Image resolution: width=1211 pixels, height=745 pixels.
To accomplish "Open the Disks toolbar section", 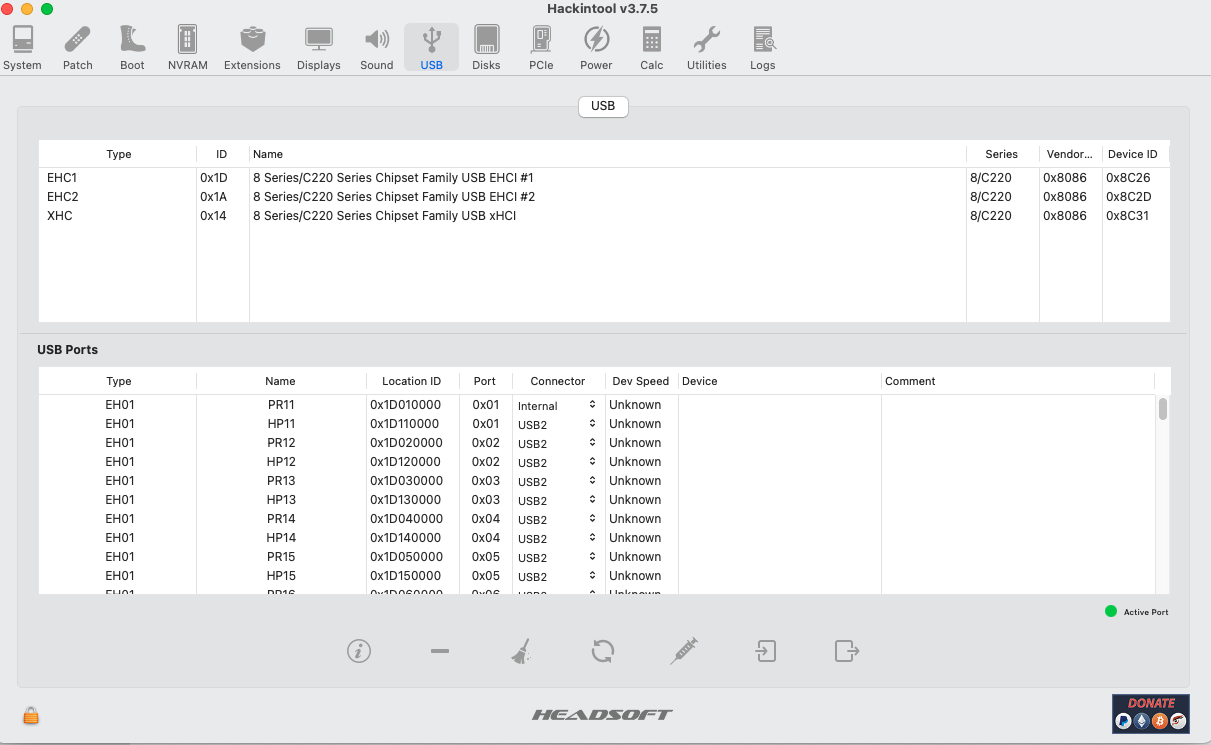I will coord(486,47).
